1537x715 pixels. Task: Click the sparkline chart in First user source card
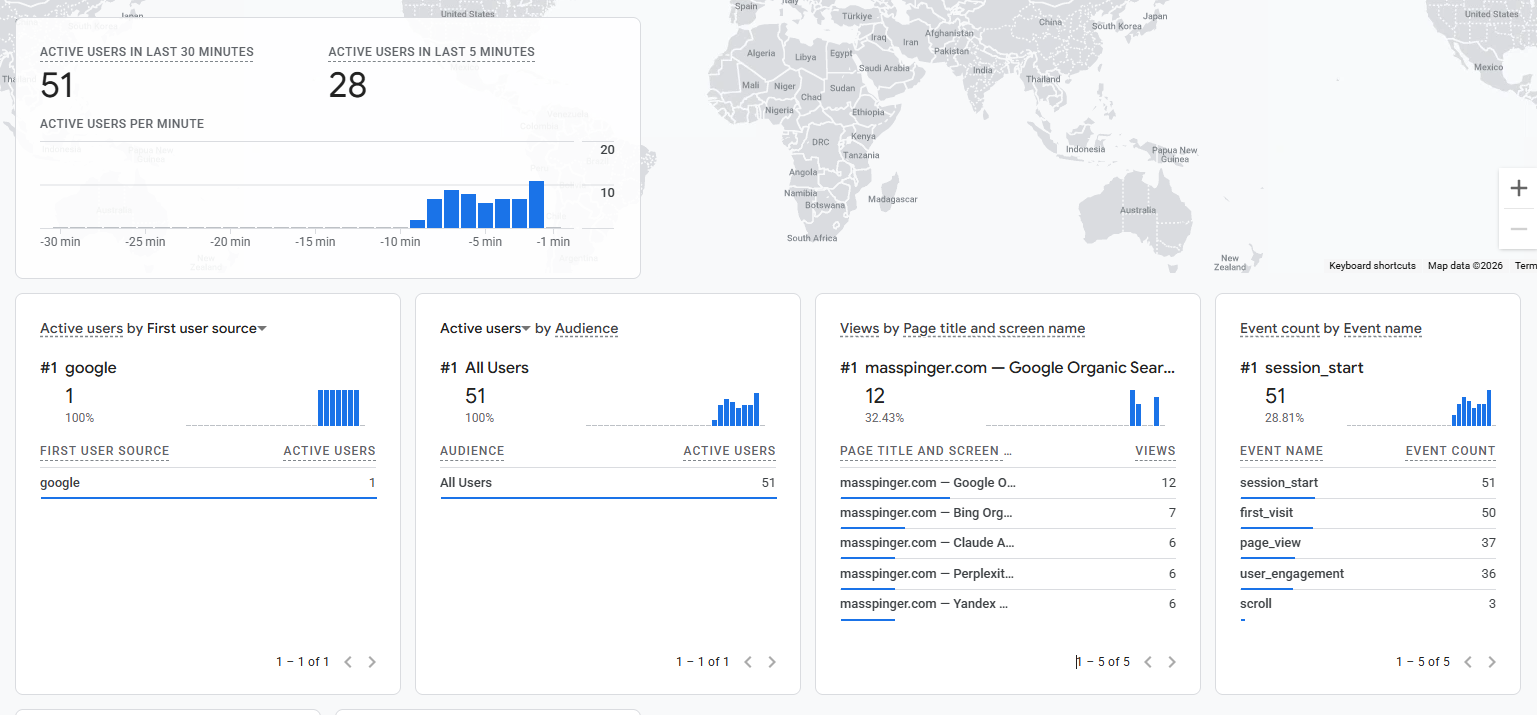point(273,407)
